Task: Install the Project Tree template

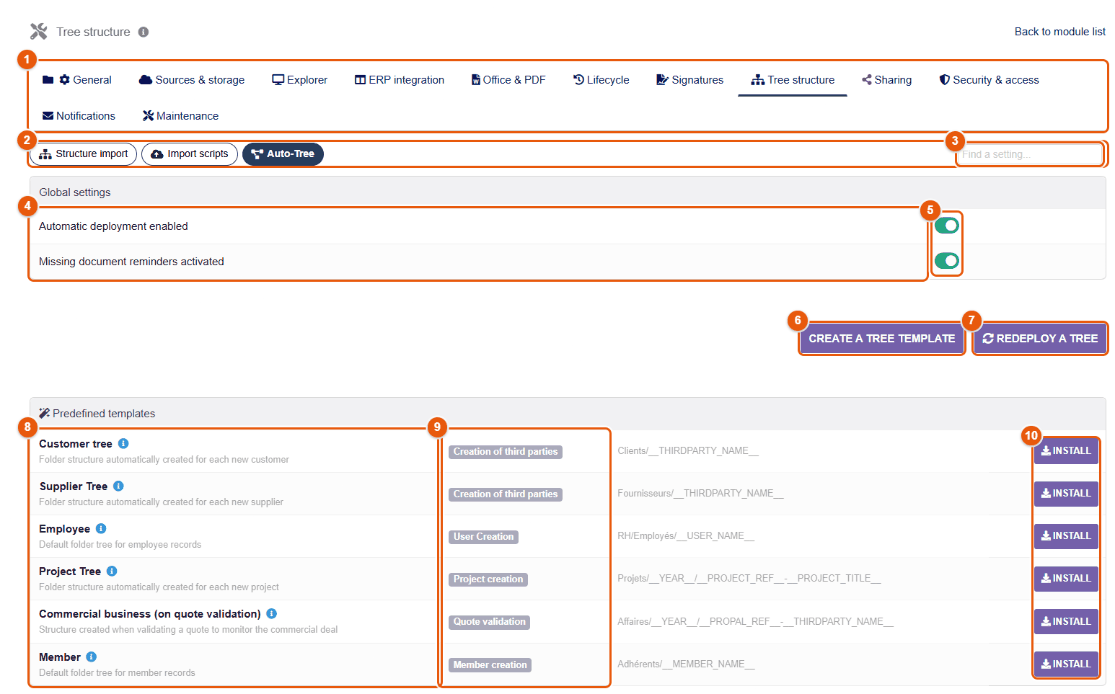Action: tap(1066, 579)
